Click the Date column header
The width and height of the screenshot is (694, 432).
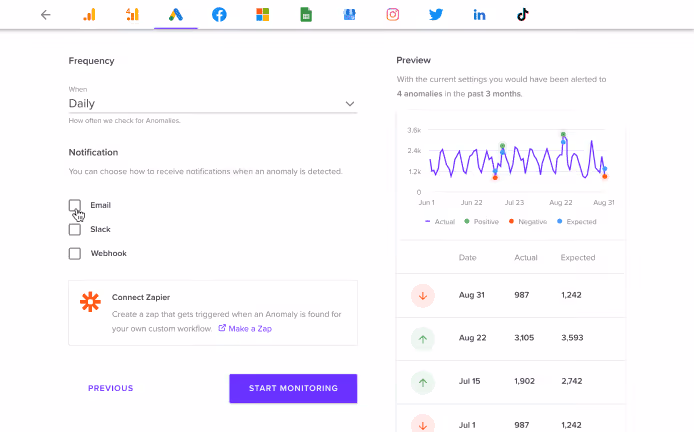467,258
